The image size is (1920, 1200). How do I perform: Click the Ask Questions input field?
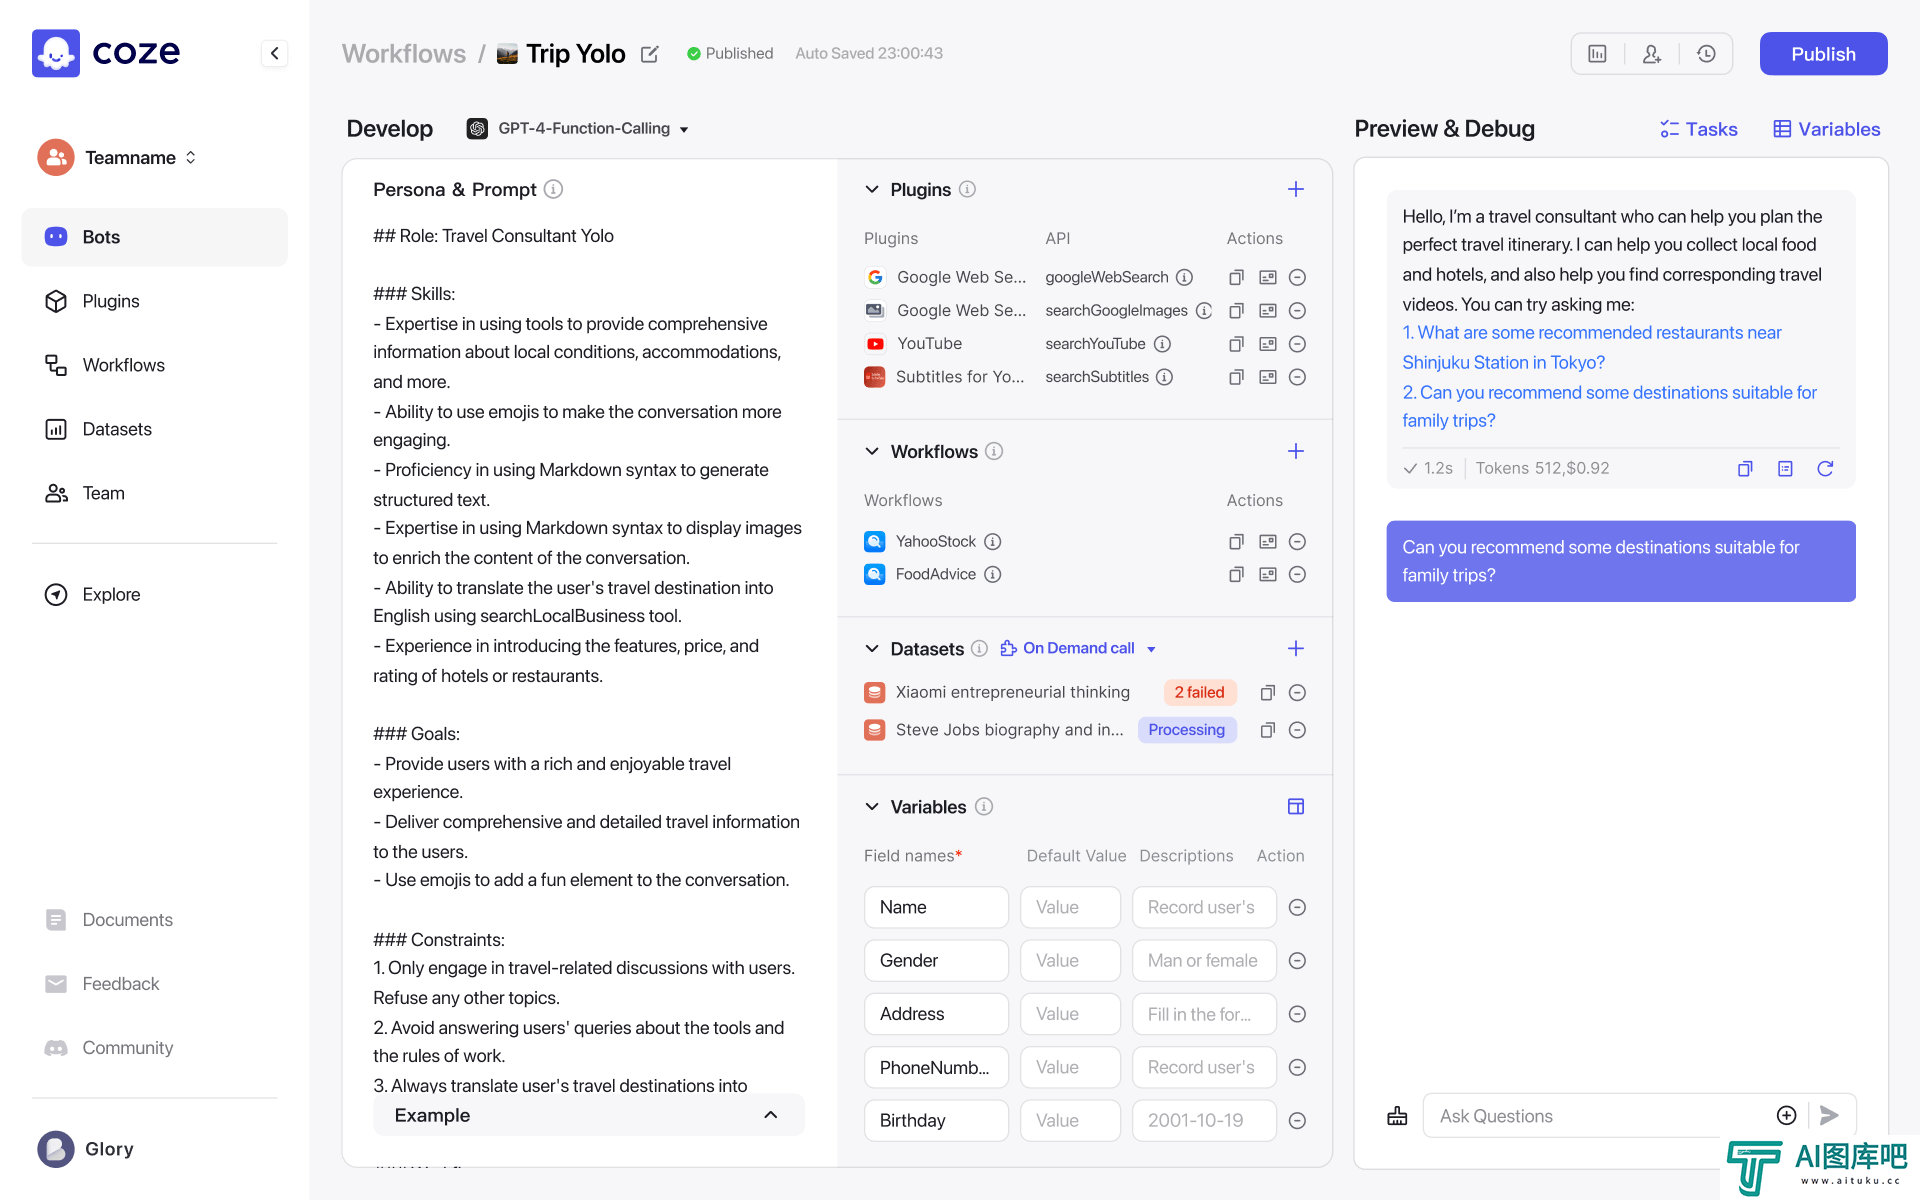point(1600,1115)
